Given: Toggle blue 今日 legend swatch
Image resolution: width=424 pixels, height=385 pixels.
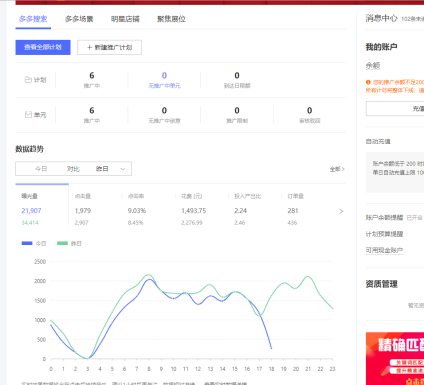Looking at the screenshot, I should click(27, 243).
